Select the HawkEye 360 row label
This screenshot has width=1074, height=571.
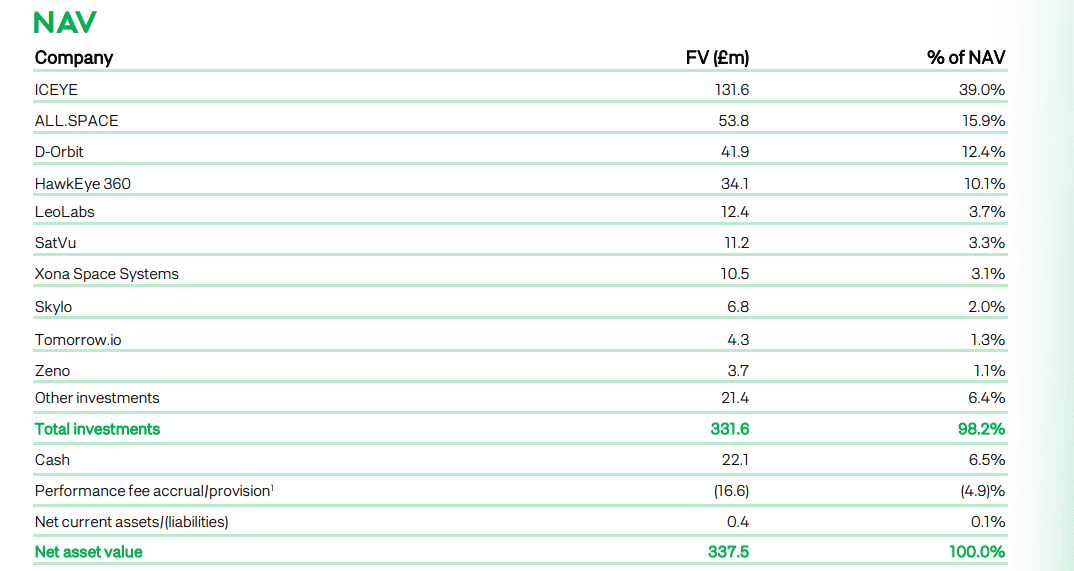pos(82,184)
